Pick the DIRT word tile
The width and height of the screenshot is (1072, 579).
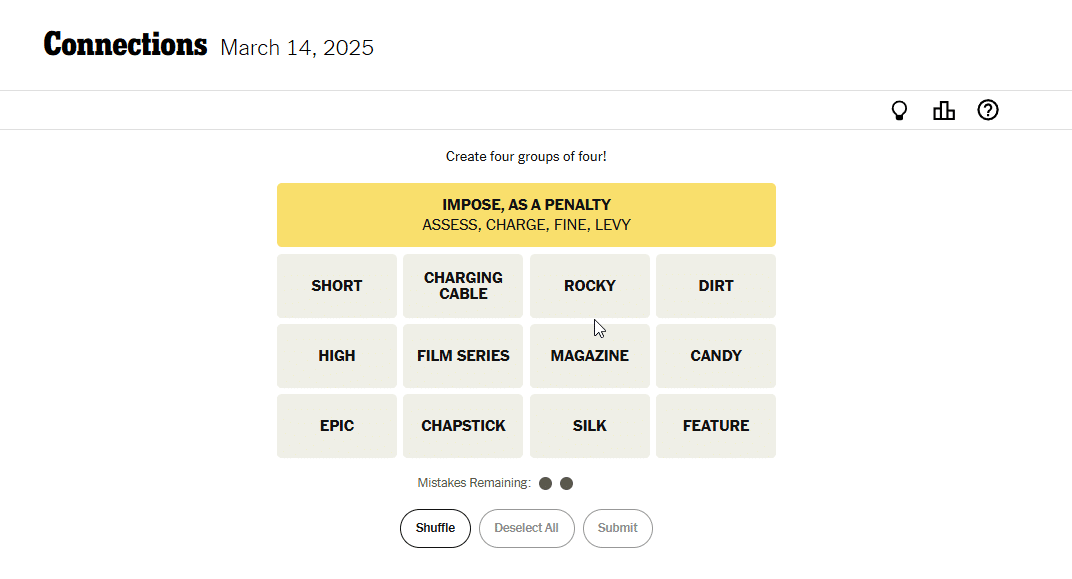pyautogui.click(x=716, y=286)
